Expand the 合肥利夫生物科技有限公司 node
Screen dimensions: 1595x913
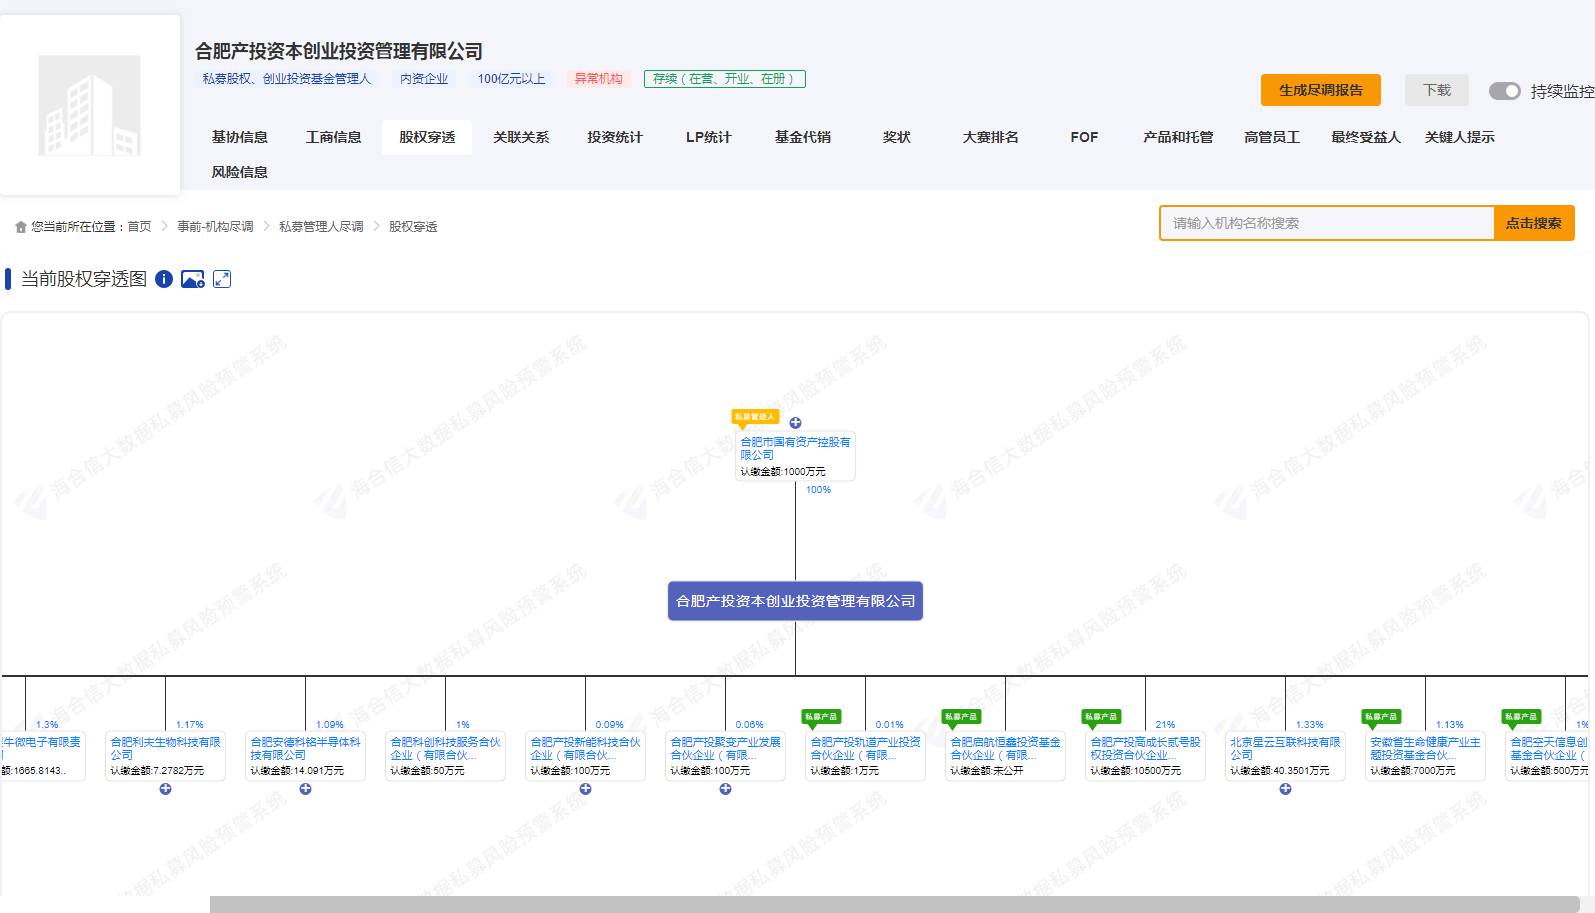(166, 789)
